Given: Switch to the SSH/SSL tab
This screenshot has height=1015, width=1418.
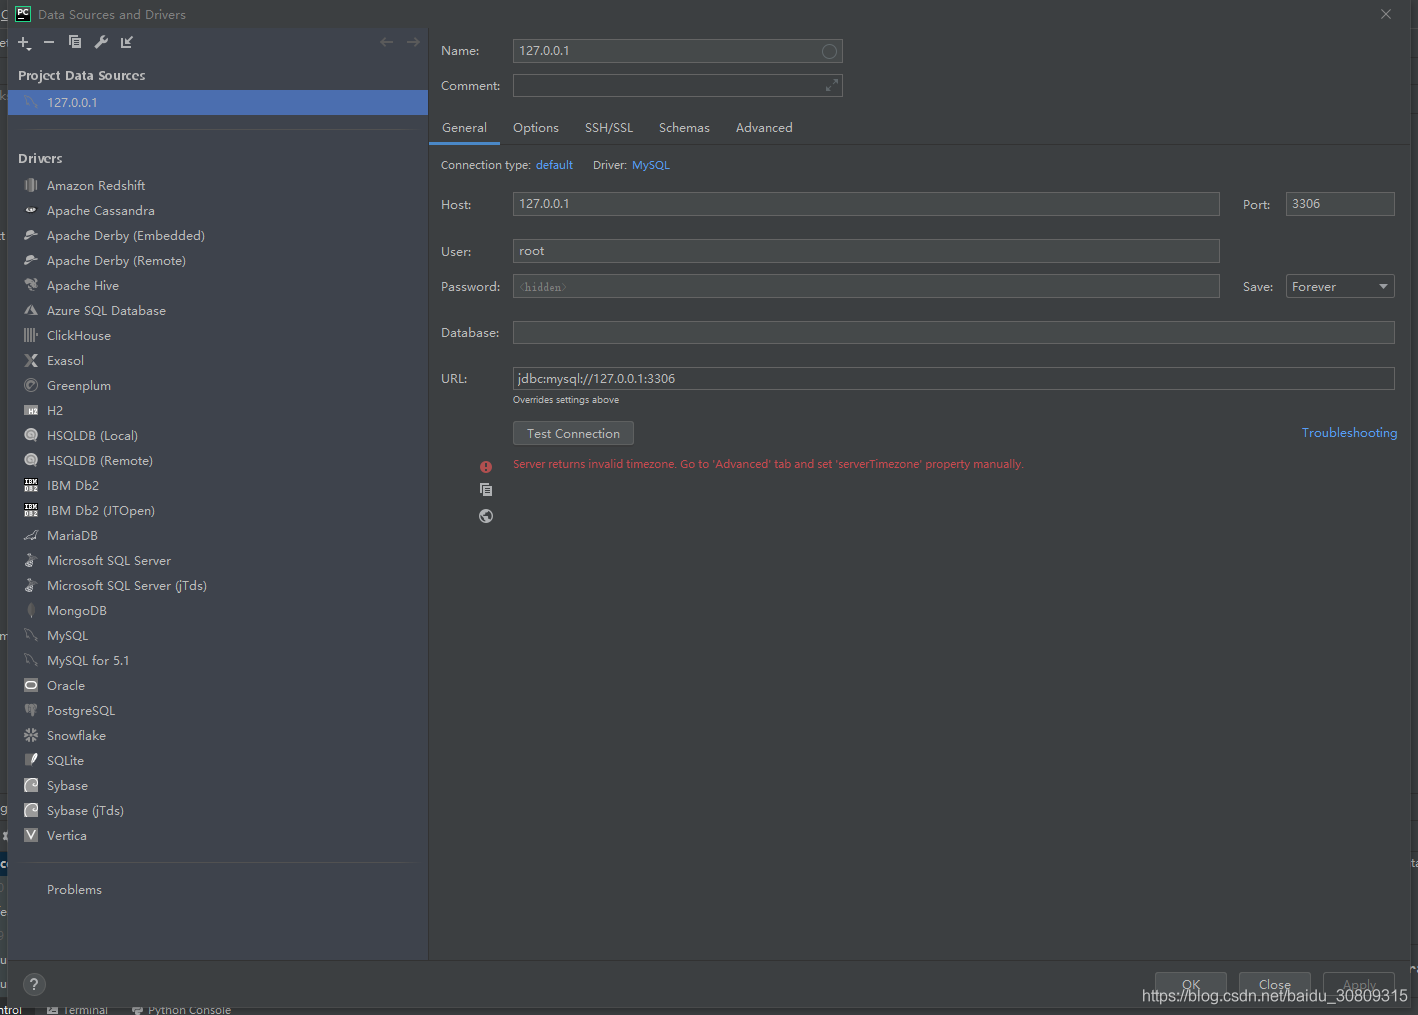Looking at the screenshot, I should (x=609, y=128).
